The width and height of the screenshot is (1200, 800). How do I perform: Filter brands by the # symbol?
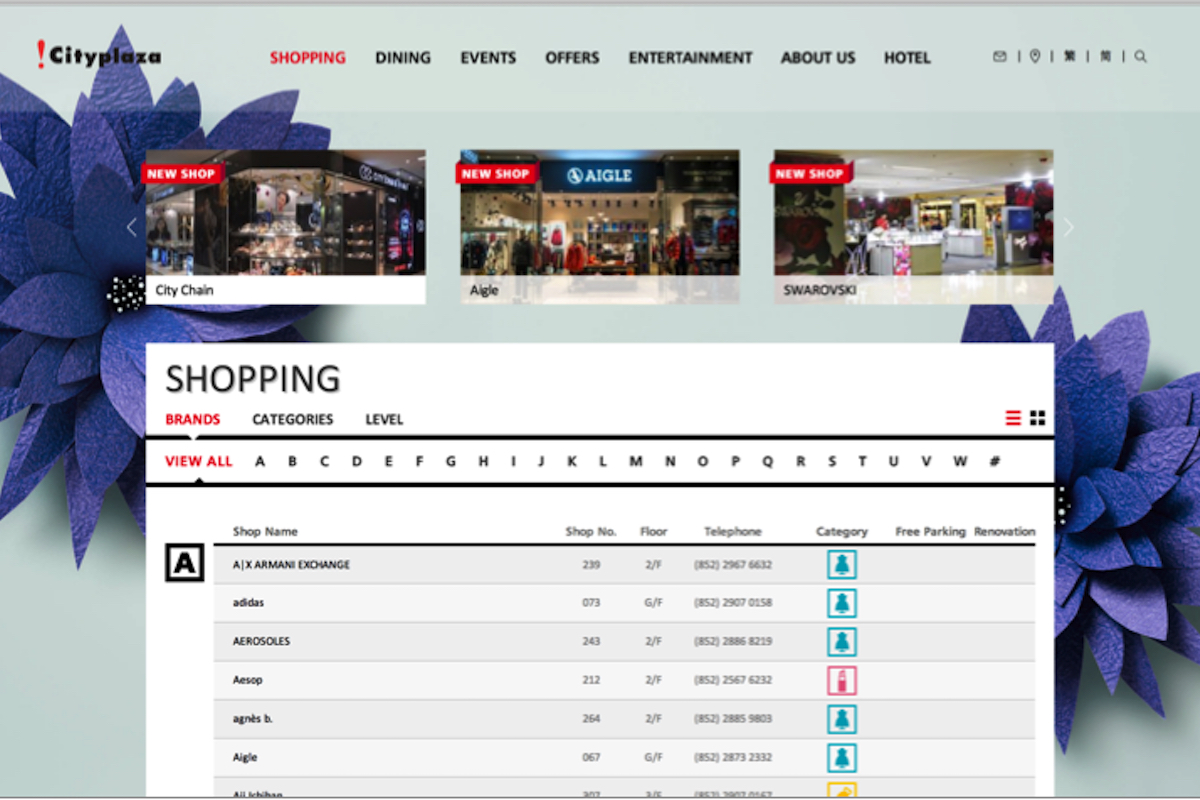[x=994, y=461]
